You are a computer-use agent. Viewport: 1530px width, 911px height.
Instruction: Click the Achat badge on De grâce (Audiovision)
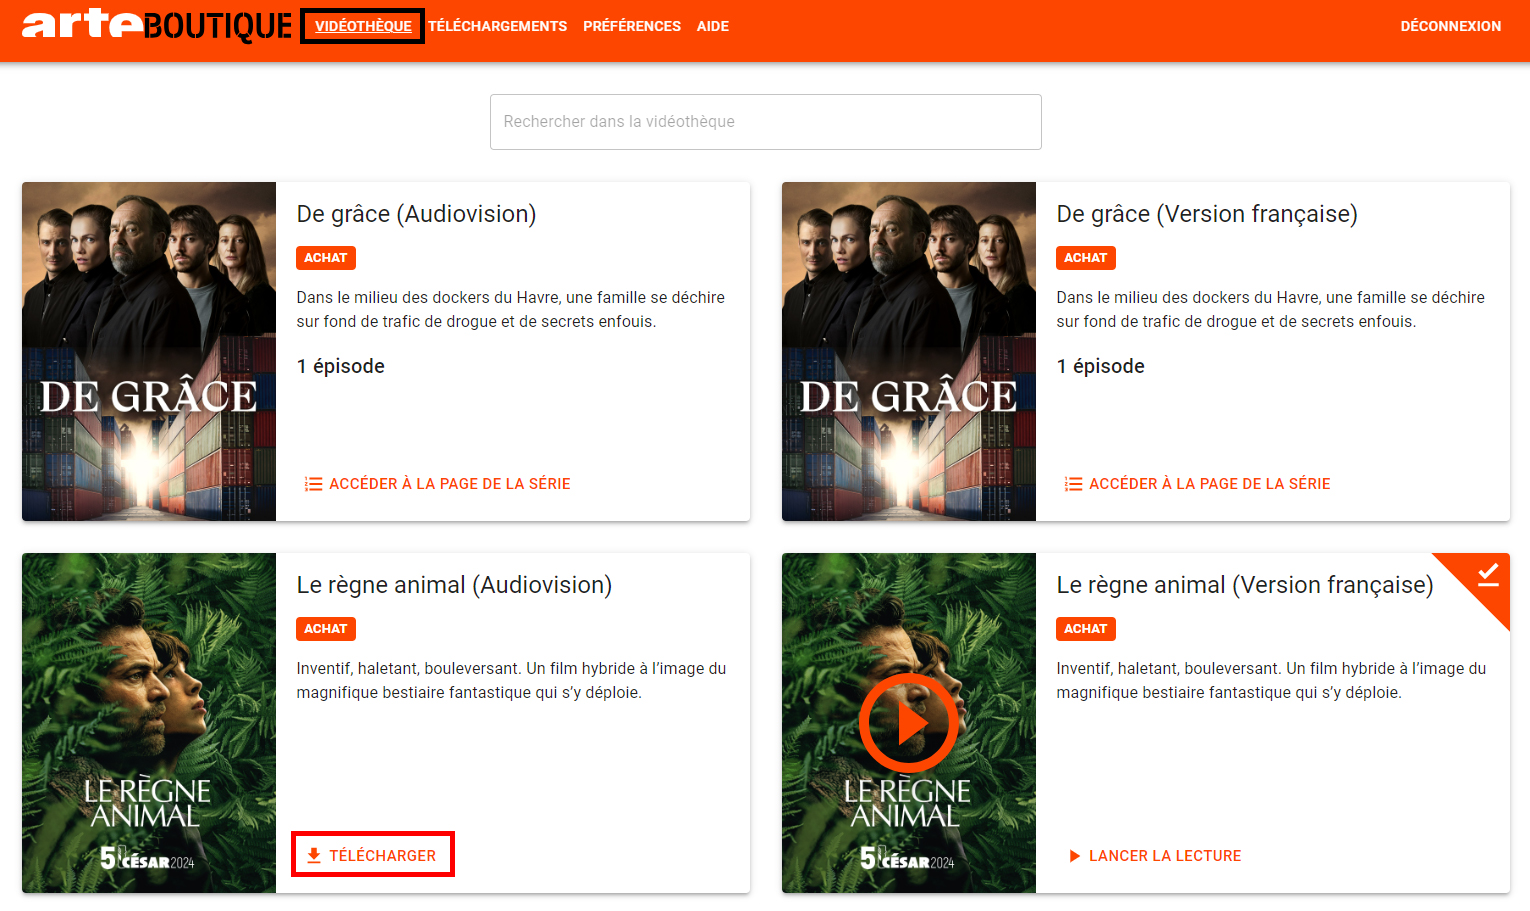326,258
